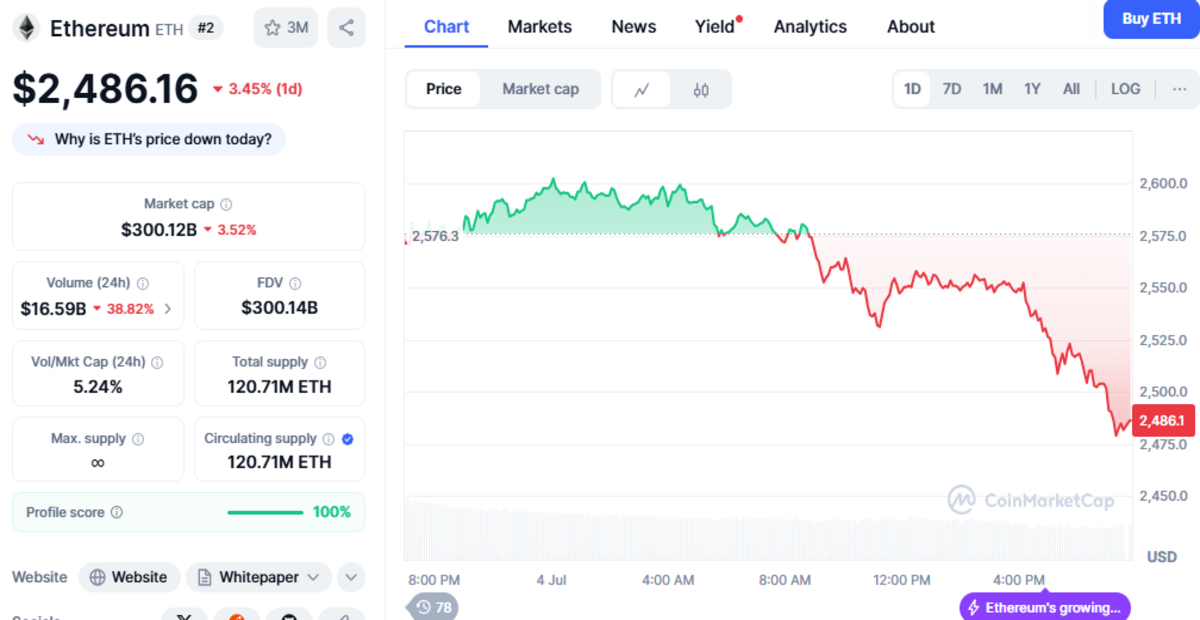
Task: Set chart range to 1Y
Action: point(1032,89)
